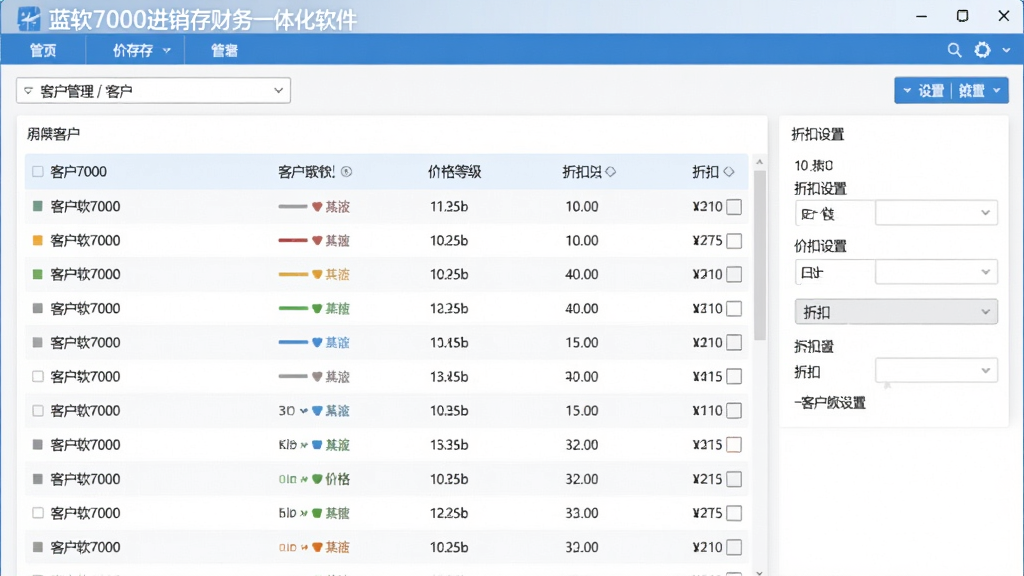Click gray square marker of the 13.45b row
This screenshot has height=576, width=1024.
(x=38, y=342)
